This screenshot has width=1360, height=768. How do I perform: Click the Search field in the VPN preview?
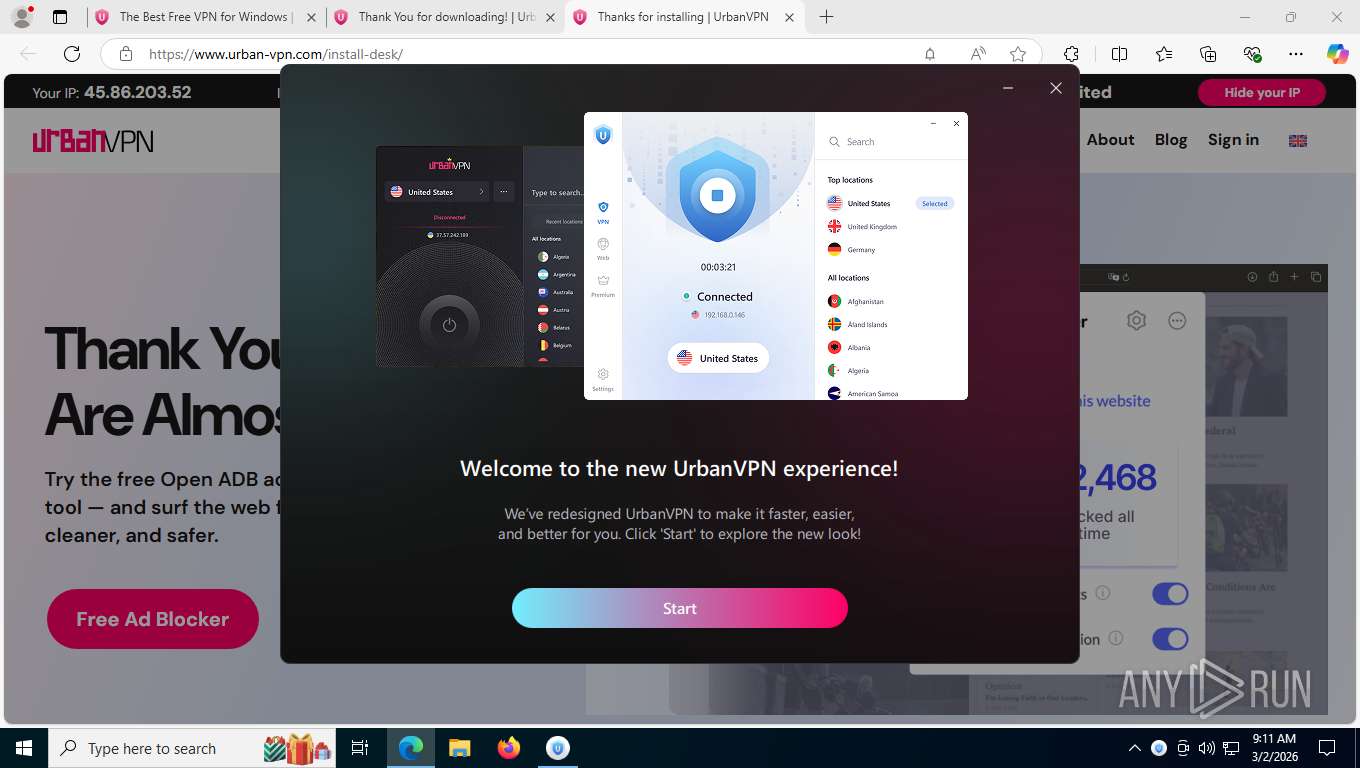click(890, 142)
